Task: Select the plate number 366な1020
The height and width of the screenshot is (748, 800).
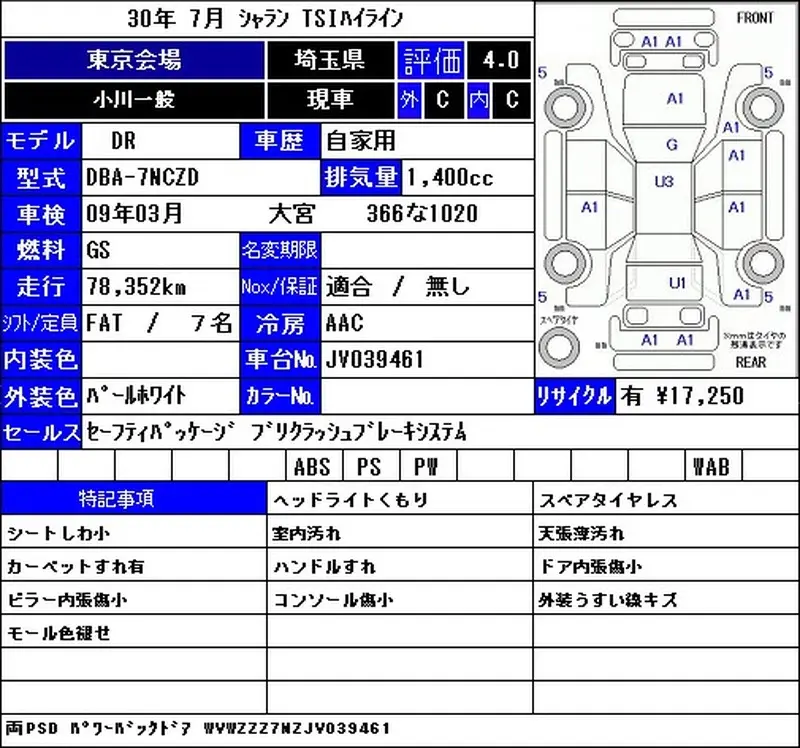Action: 422,214
